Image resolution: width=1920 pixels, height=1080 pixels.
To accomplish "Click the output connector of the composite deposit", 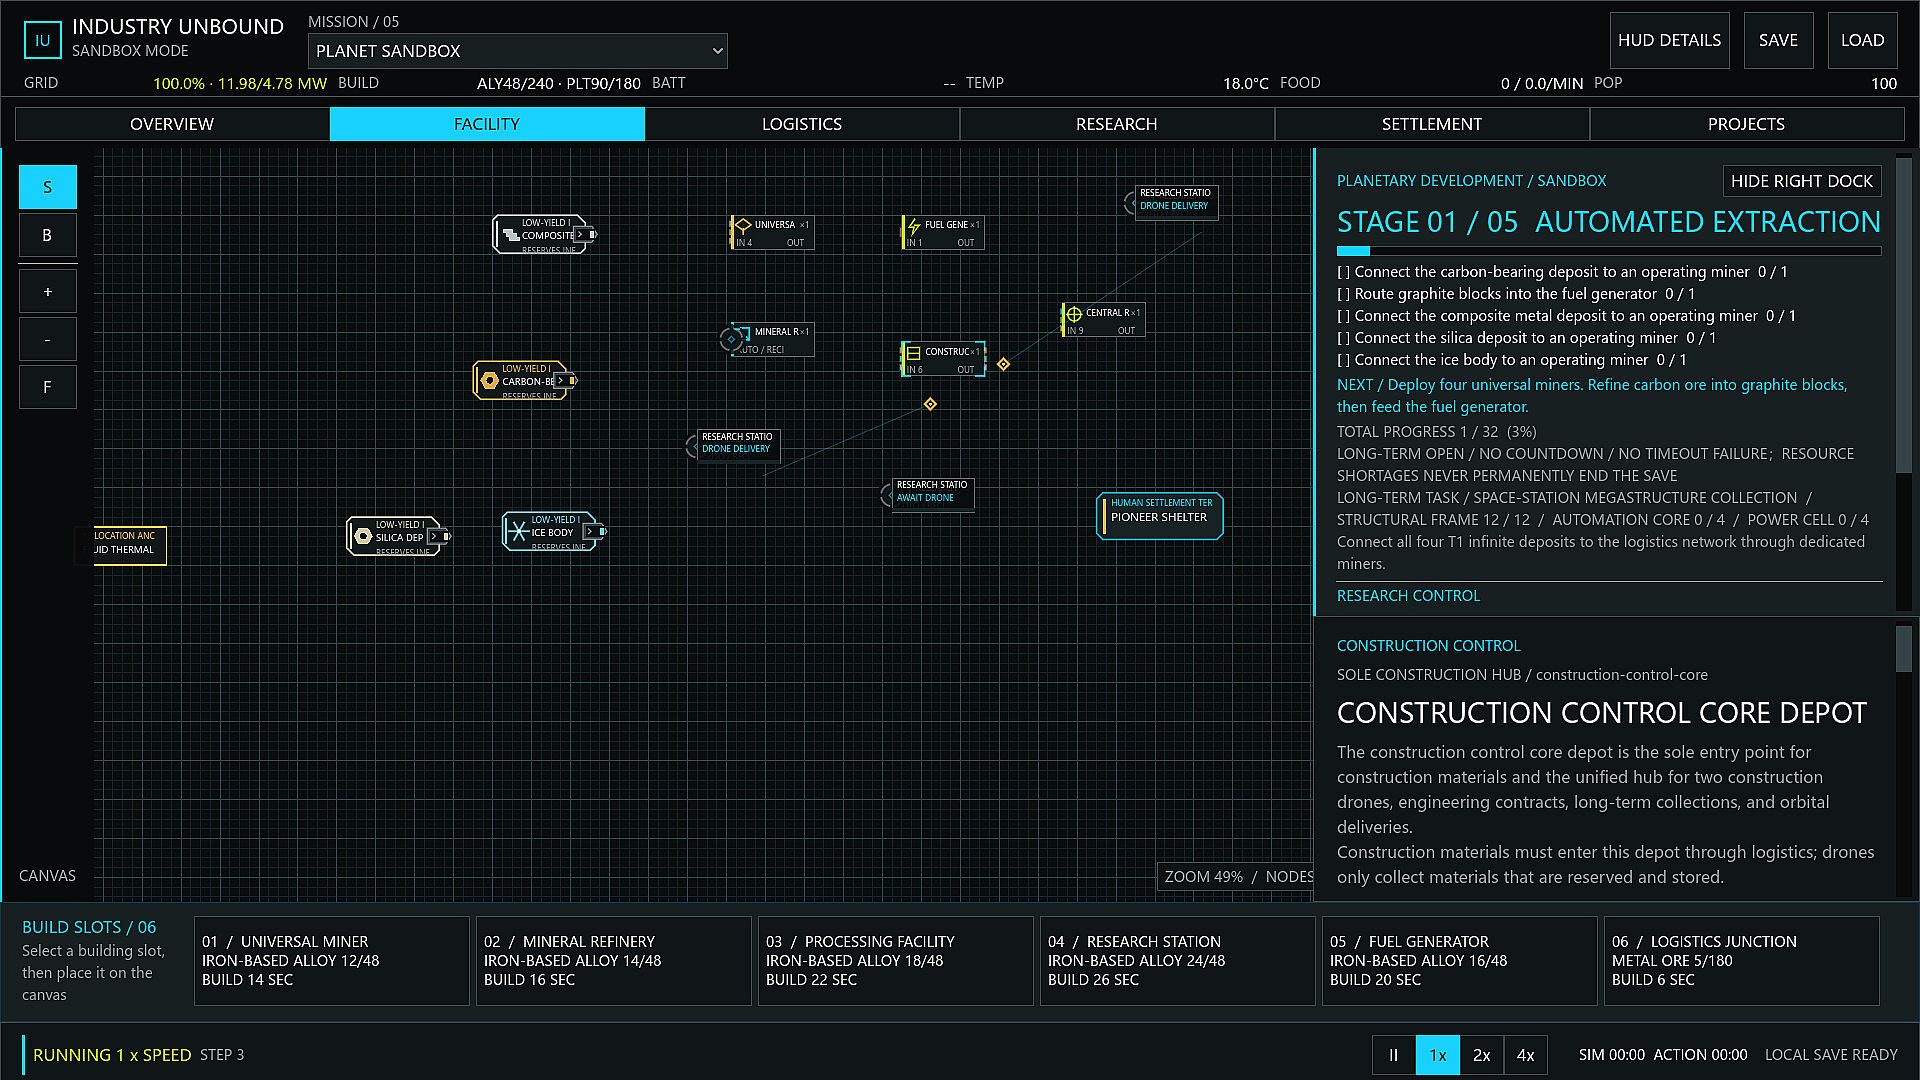I will tap(594, 235).
